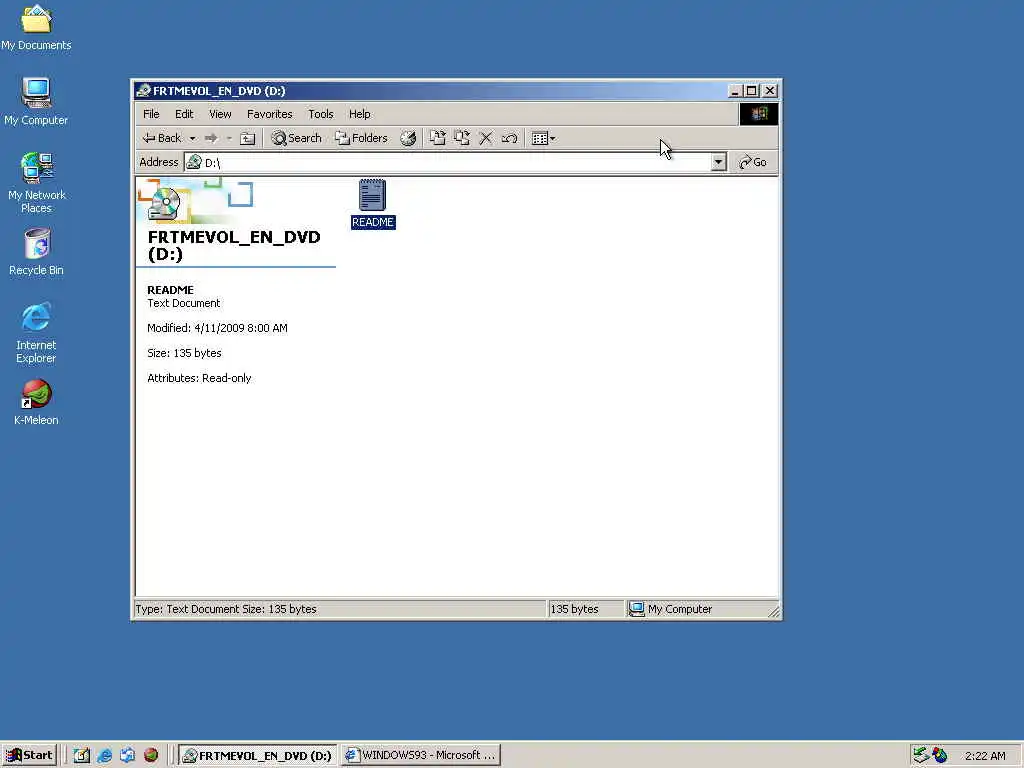Open the Edit menu
Viewport: 1024px width, 768px height.
pos(184,114)
